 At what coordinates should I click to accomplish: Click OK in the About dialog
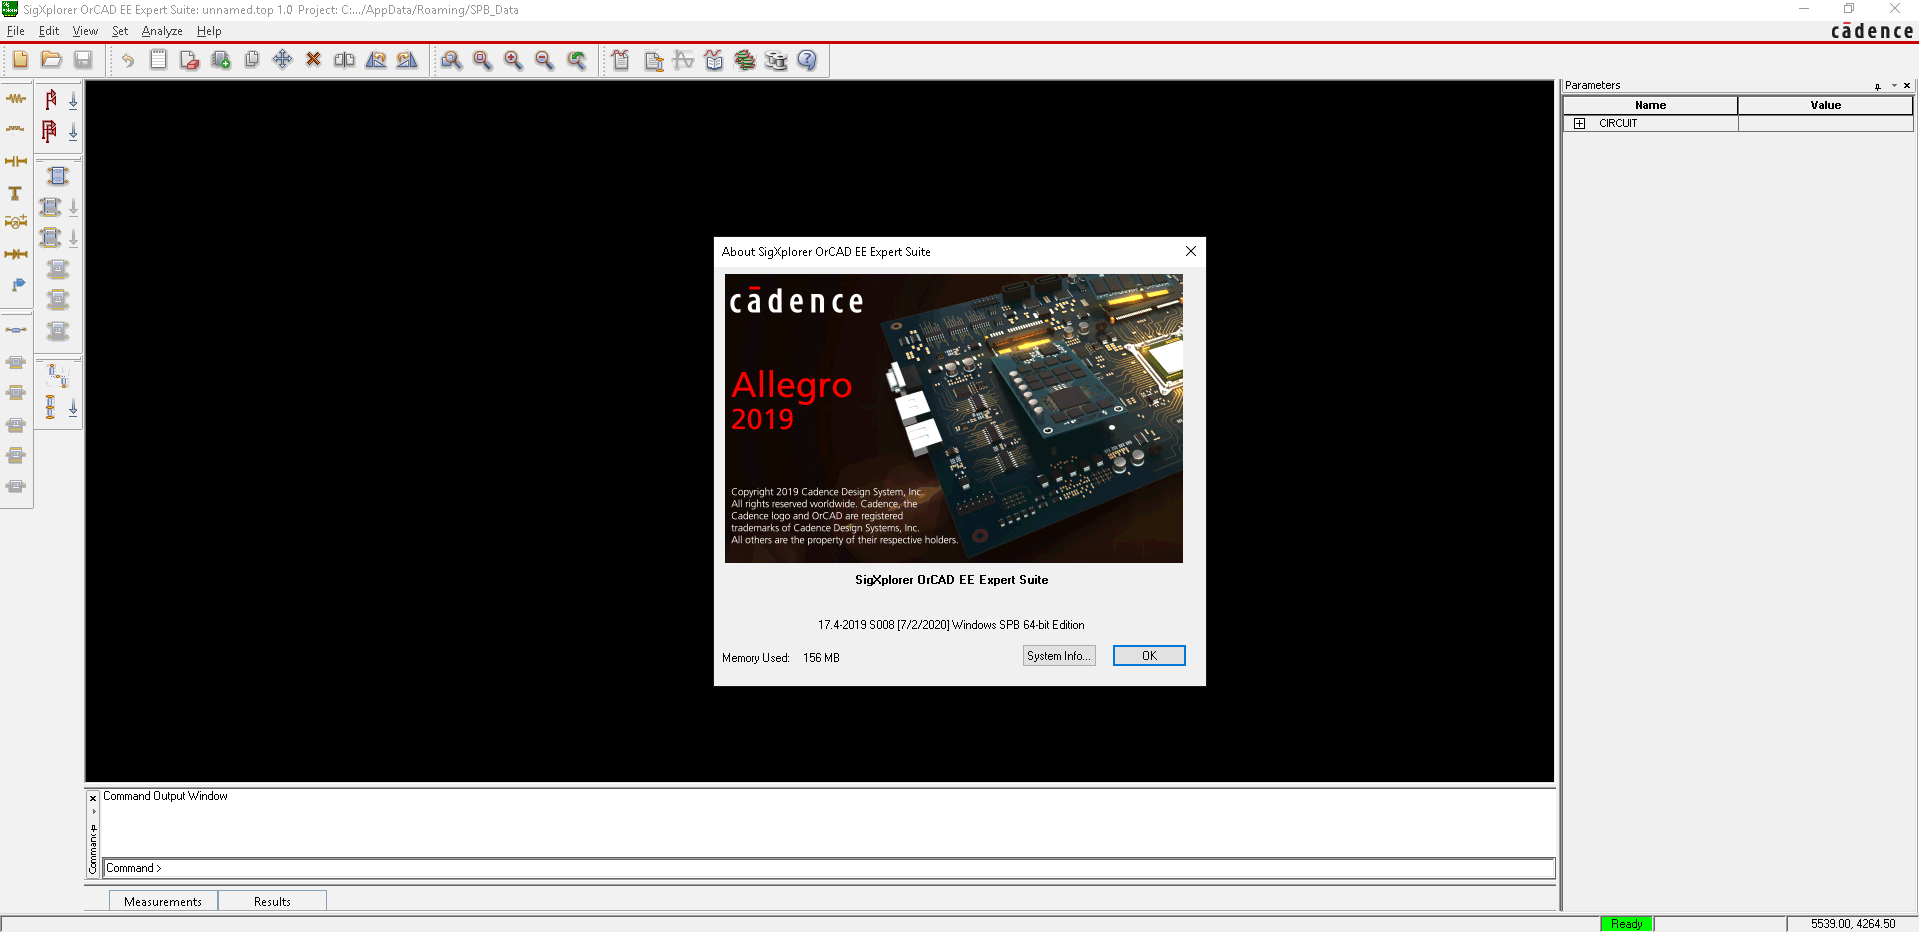(1149, 656)
